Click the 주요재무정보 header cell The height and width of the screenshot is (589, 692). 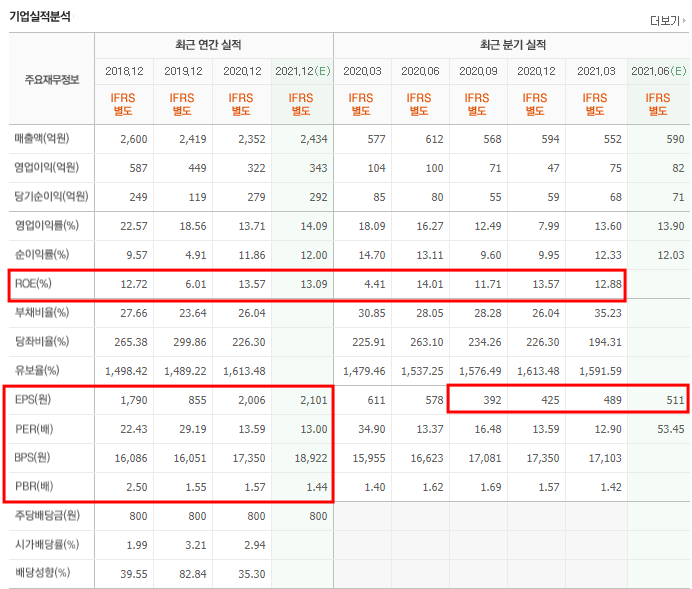pyautogui.click(x=52, y=80)
